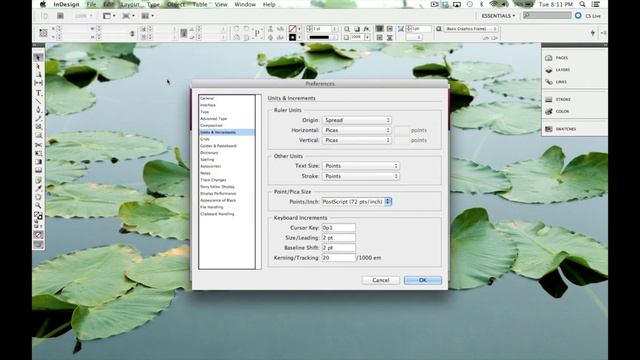
Task: Select Interface in preferences list
Action: click(208, 105)
